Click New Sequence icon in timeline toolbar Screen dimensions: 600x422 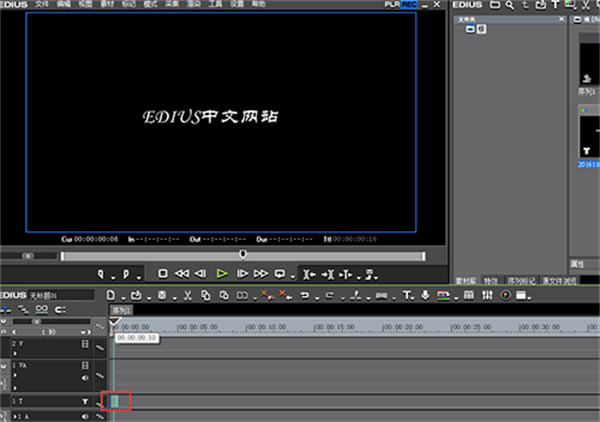111,295
